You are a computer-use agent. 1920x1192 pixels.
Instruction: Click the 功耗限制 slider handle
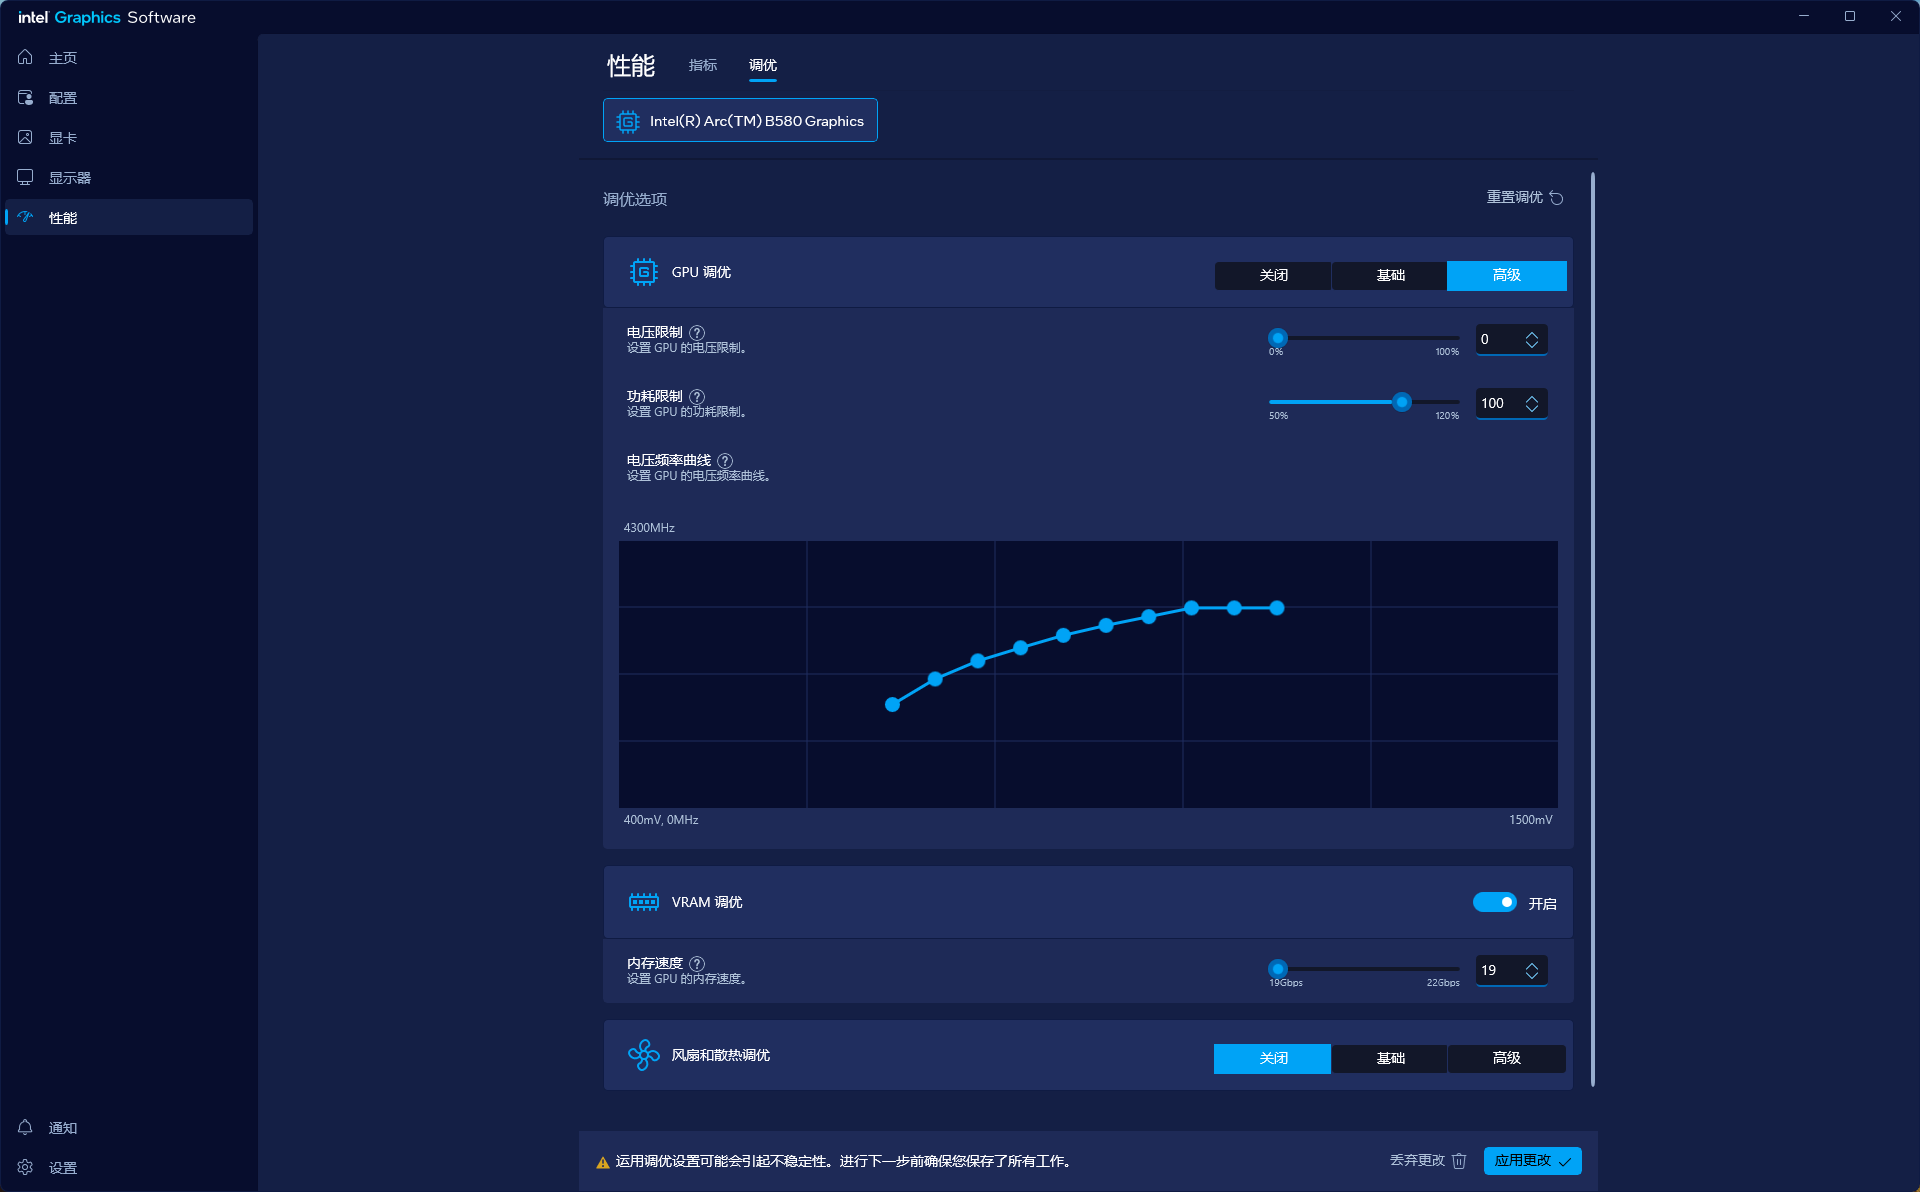click(1402, 402)
